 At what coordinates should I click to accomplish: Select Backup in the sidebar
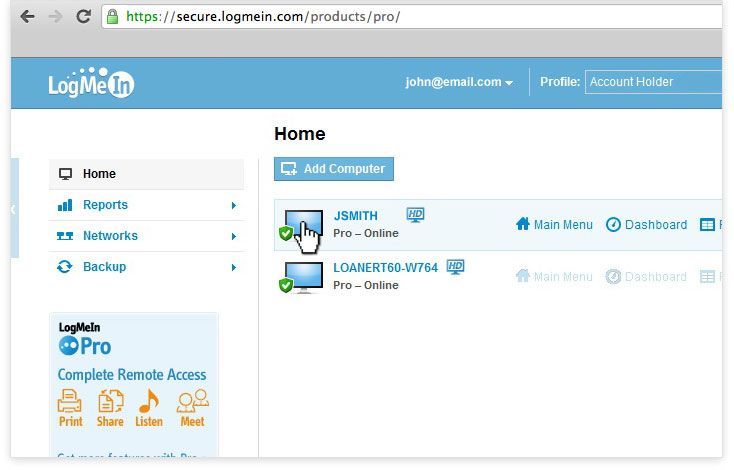tap(104, 267)
